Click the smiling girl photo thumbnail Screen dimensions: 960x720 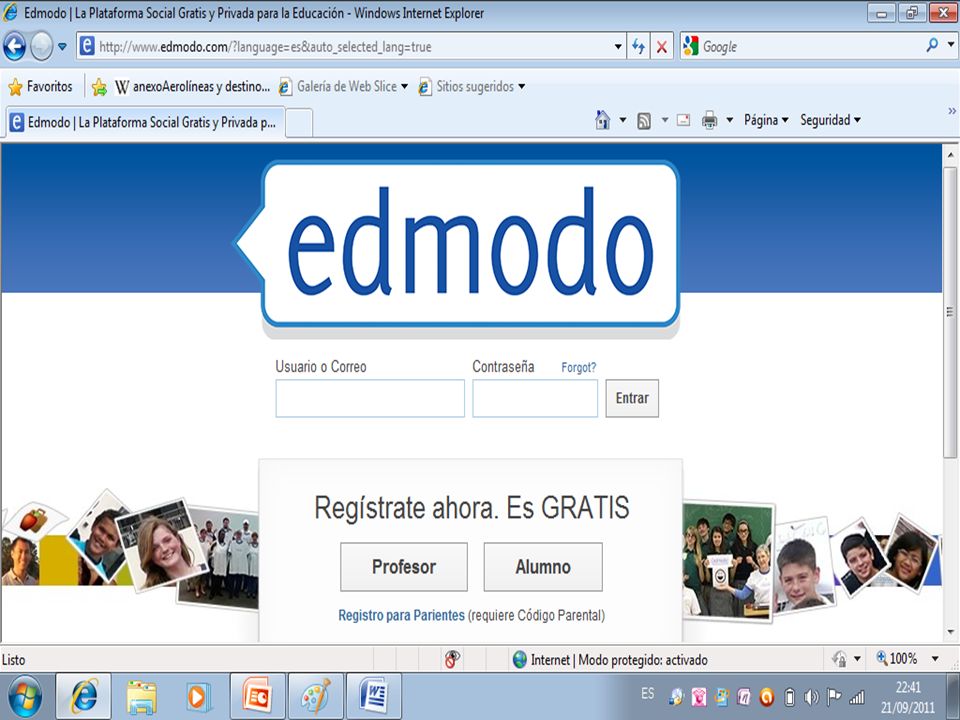(x=164, y=546)
